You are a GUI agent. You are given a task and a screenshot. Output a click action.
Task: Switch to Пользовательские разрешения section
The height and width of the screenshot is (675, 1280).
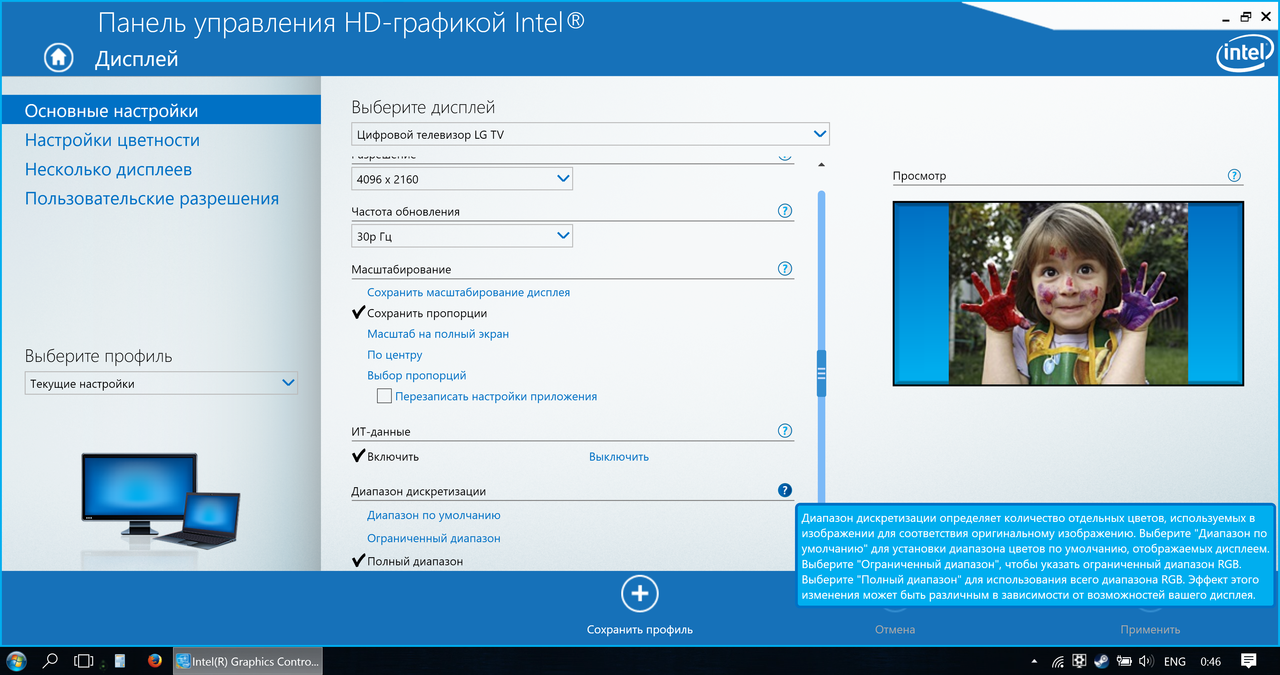tap(152, 198)
